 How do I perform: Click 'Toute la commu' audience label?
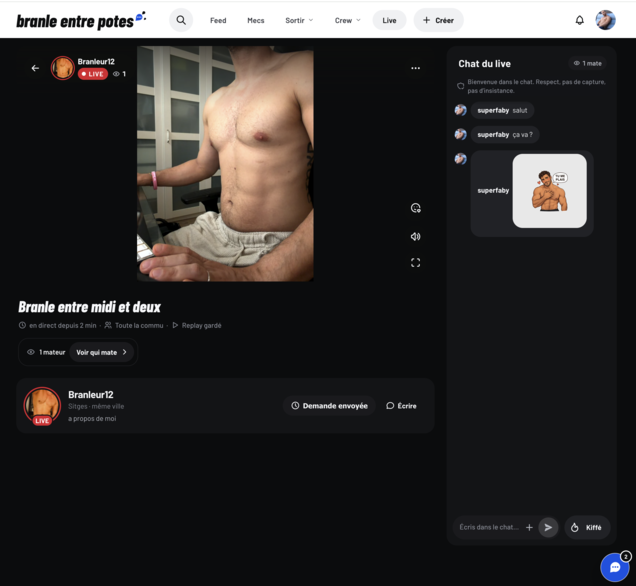pyautogui.click(x=134, y=325)
